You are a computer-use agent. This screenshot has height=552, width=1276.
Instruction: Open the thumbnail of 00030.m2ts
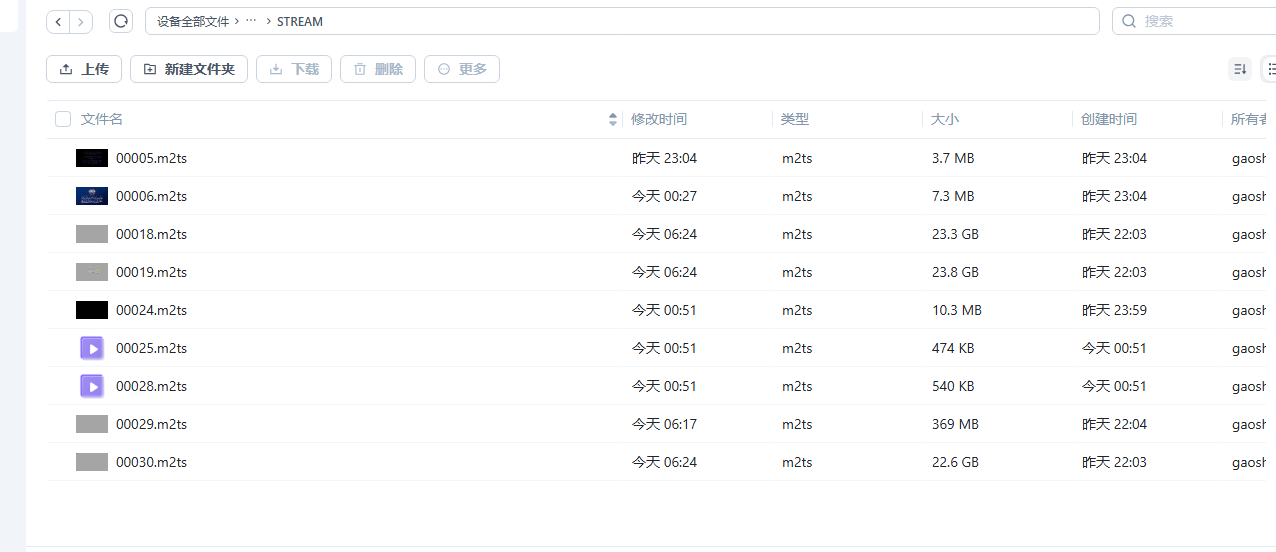click(x=92, y=462)
